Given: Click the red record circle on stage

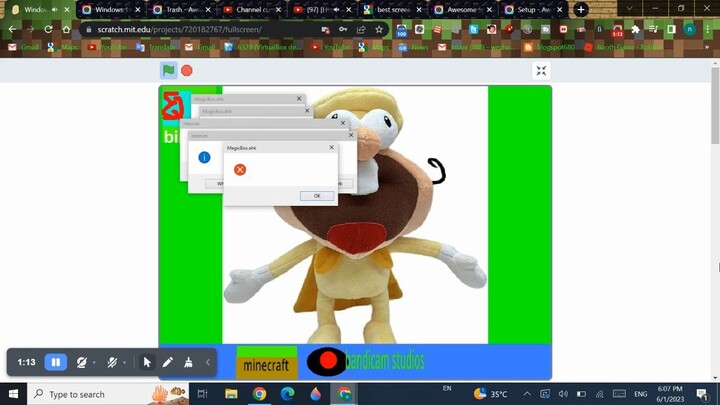Looking at the screenshot, I should pyautogui.click(x=327, y=361).
